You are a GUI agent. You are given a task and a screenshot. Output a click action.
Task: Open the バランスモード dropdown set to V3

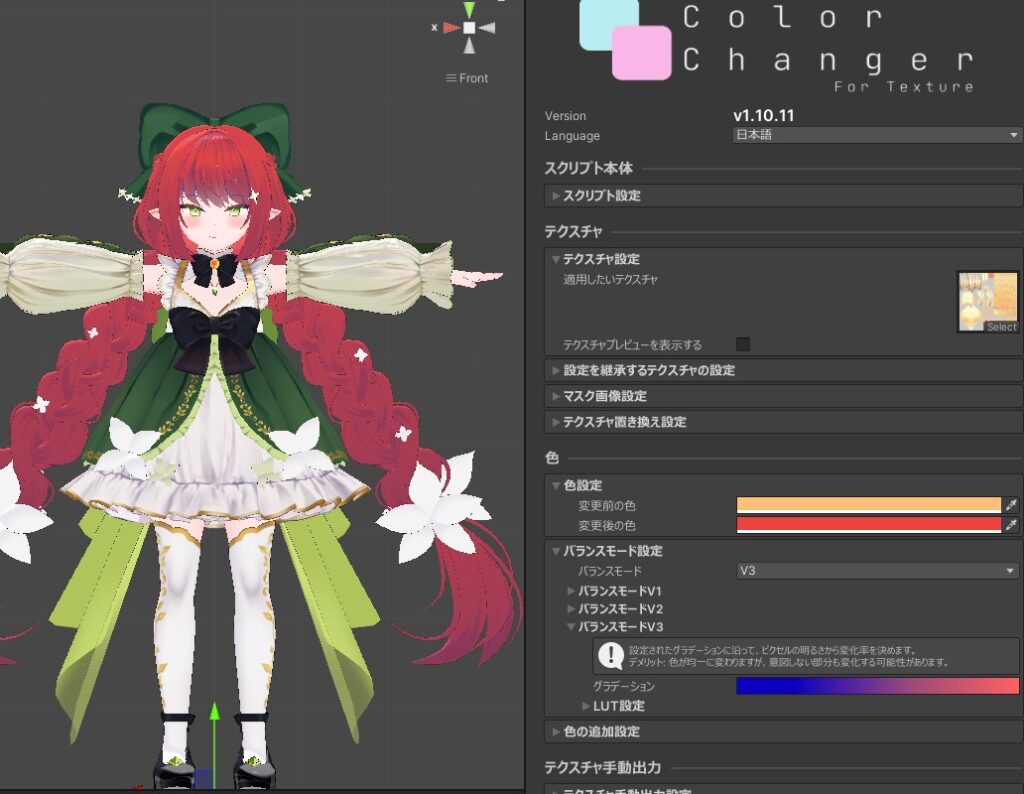876,571
